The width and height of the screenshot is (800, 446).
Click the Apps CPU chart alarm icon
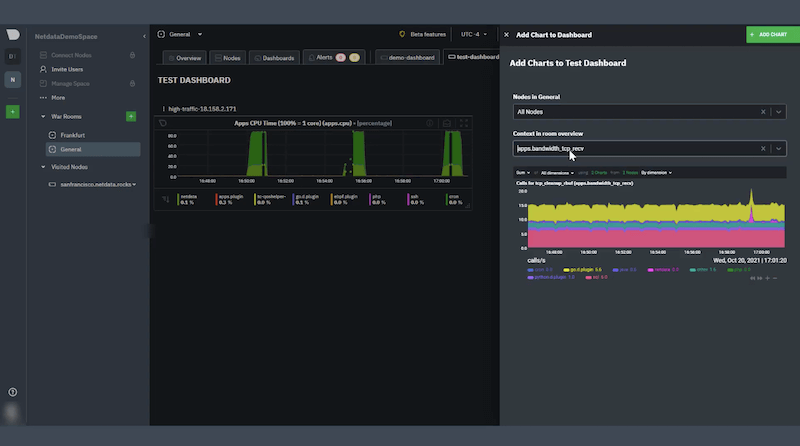click(x=447, y=123)
